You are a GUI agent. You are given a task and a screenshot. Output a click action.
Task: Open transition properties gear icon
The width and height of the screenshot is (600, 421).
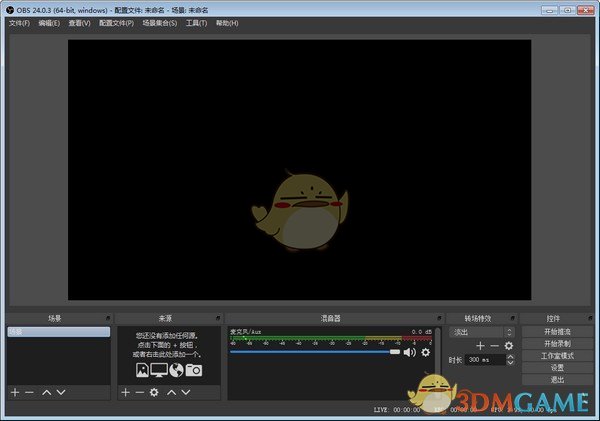coord(509,346)
